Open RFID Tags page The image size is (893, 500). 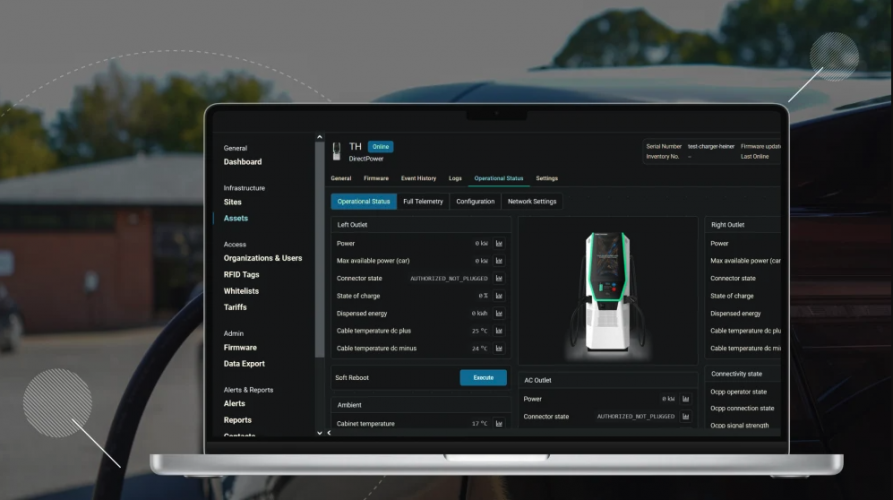tap(241, 274)
